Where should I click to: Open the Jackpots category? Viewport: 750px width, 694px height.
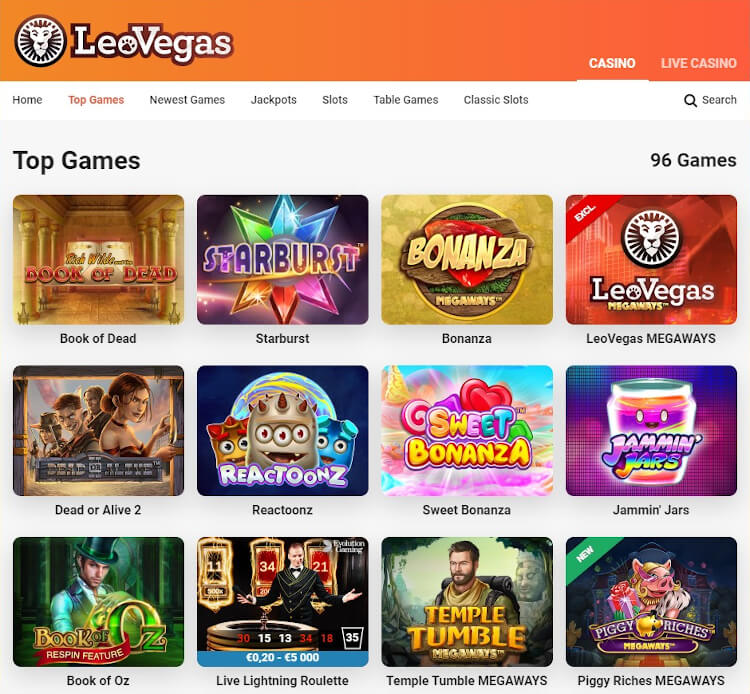274,100
